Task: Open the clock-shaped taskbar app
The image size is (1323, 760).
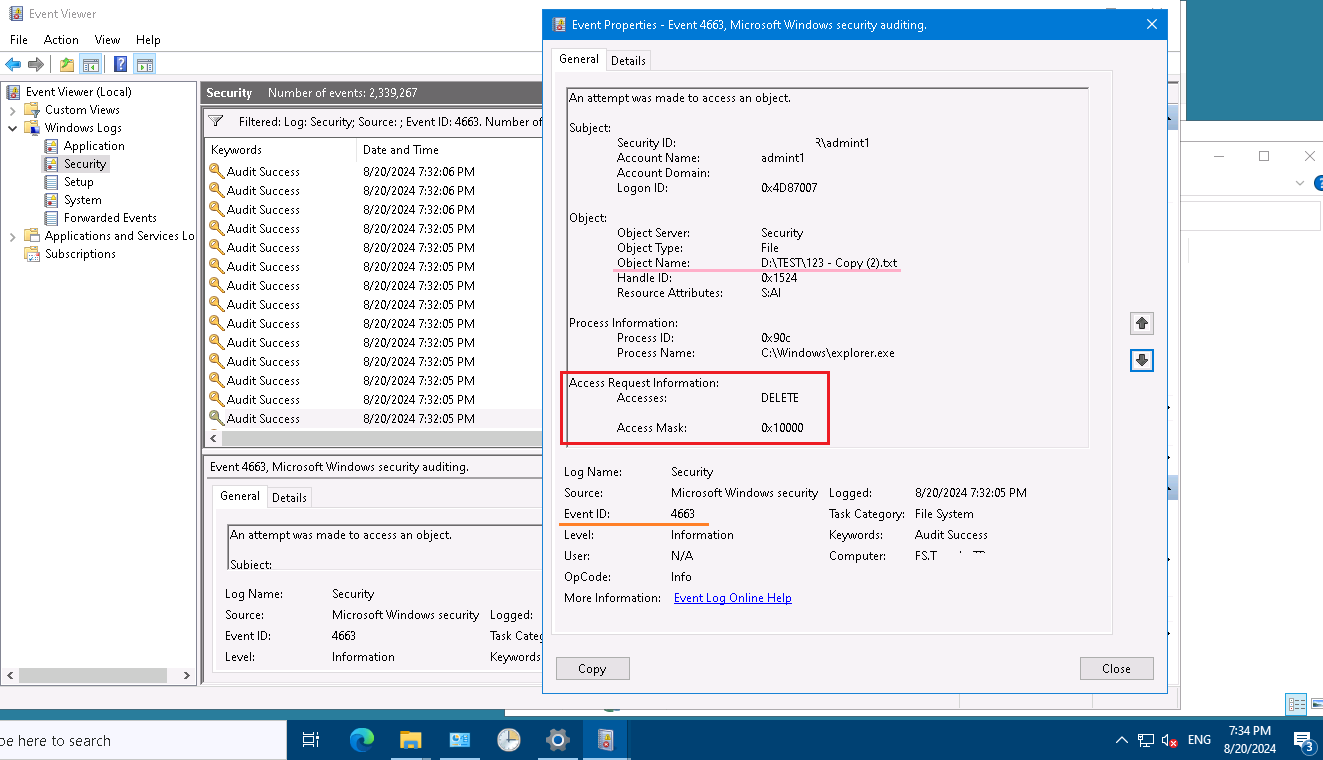Action: coord(509,740)
